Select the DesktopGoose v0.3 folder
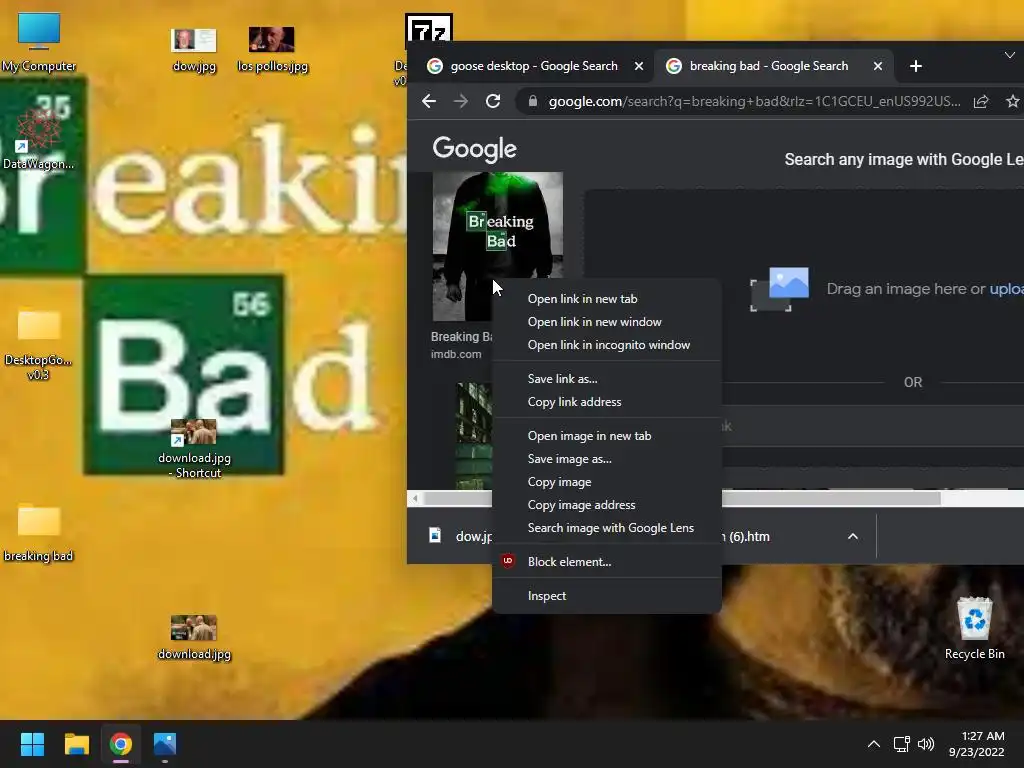The image size is (1024, 768). point(39,345)
